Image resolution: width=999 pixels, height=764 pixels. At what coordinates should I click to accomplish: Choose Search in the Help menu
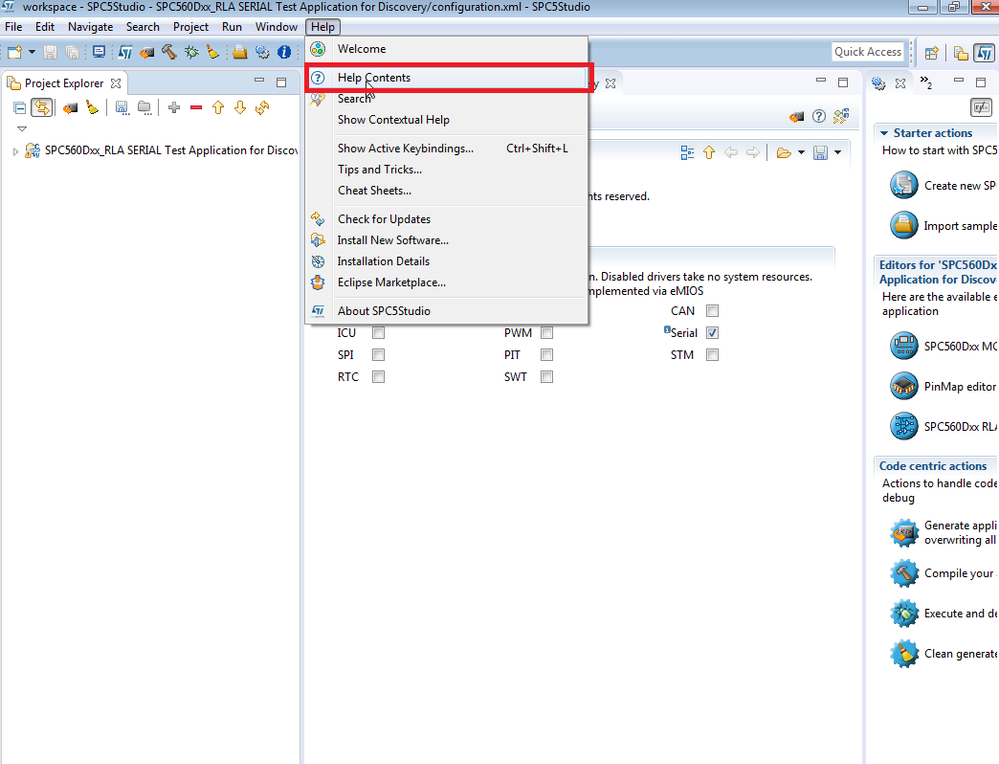pos(447,99)
